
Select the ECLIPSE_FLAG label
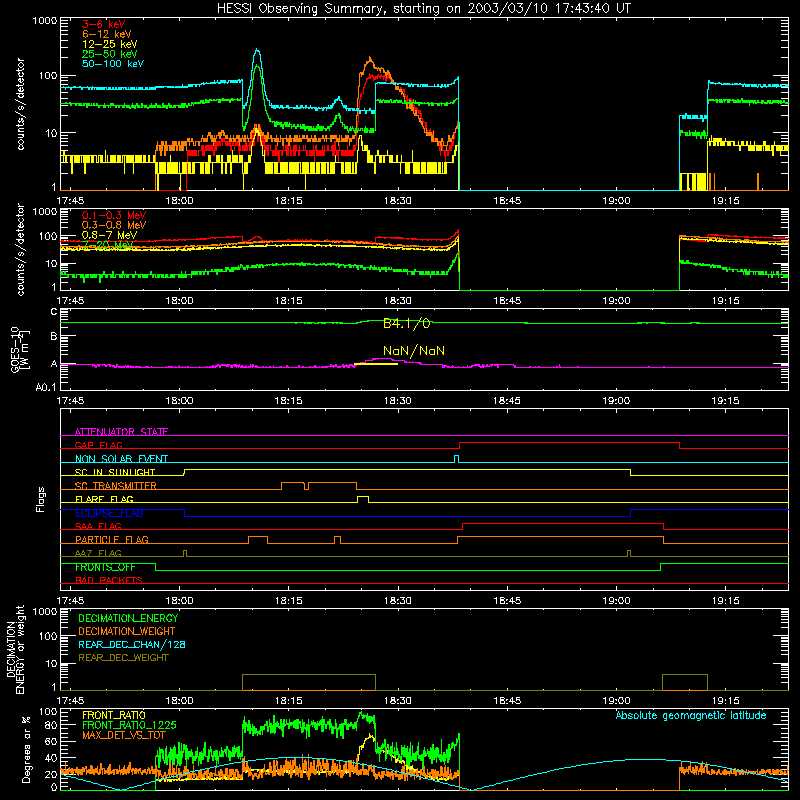pyautogui.click(x=109, y=513)
